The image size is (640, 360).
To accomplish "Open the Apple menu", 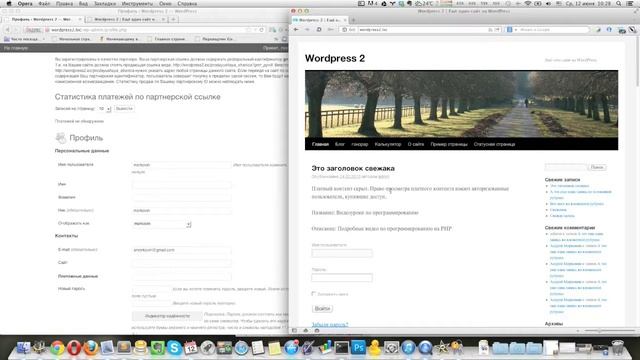I will point(9,3).
